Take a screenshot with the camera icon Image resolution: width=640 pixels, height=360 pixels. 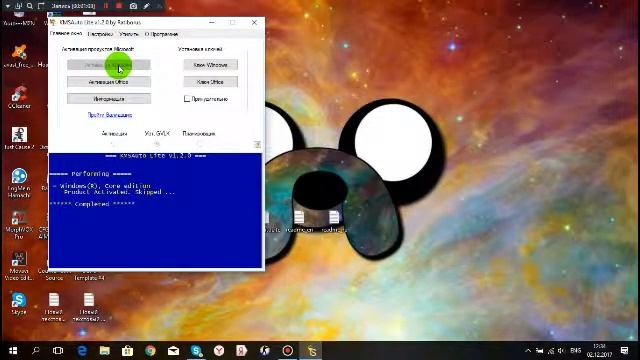coord(133,6)
